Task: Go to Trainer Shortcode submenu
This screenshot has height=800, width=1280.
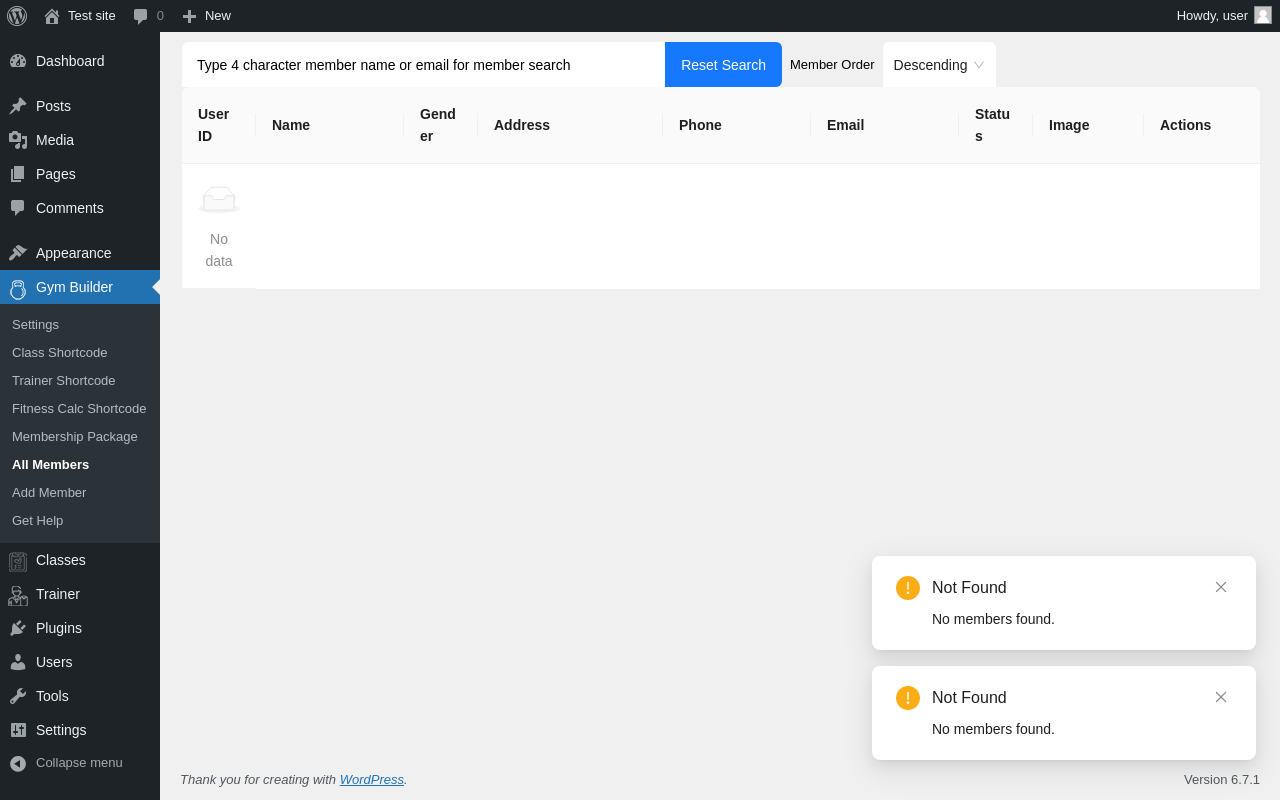Action: click(x=63, y=381)
